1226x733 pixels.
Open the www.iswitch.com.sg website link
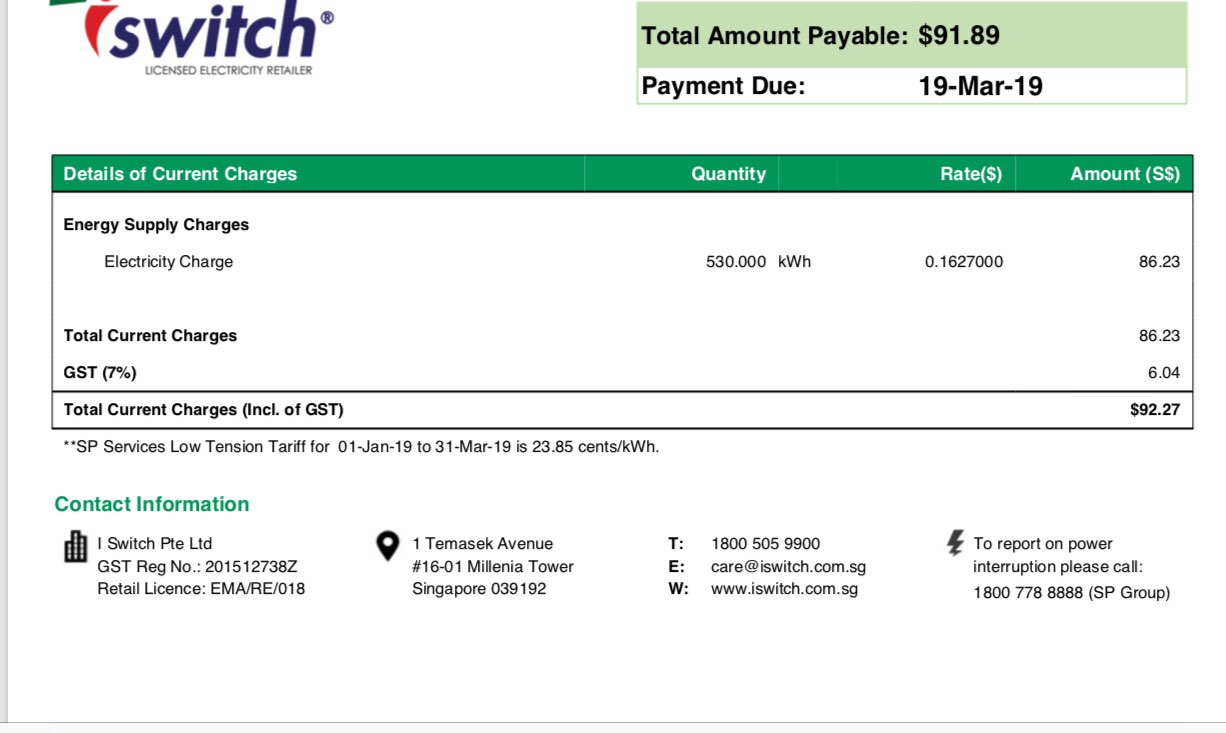tap(784, 589)
